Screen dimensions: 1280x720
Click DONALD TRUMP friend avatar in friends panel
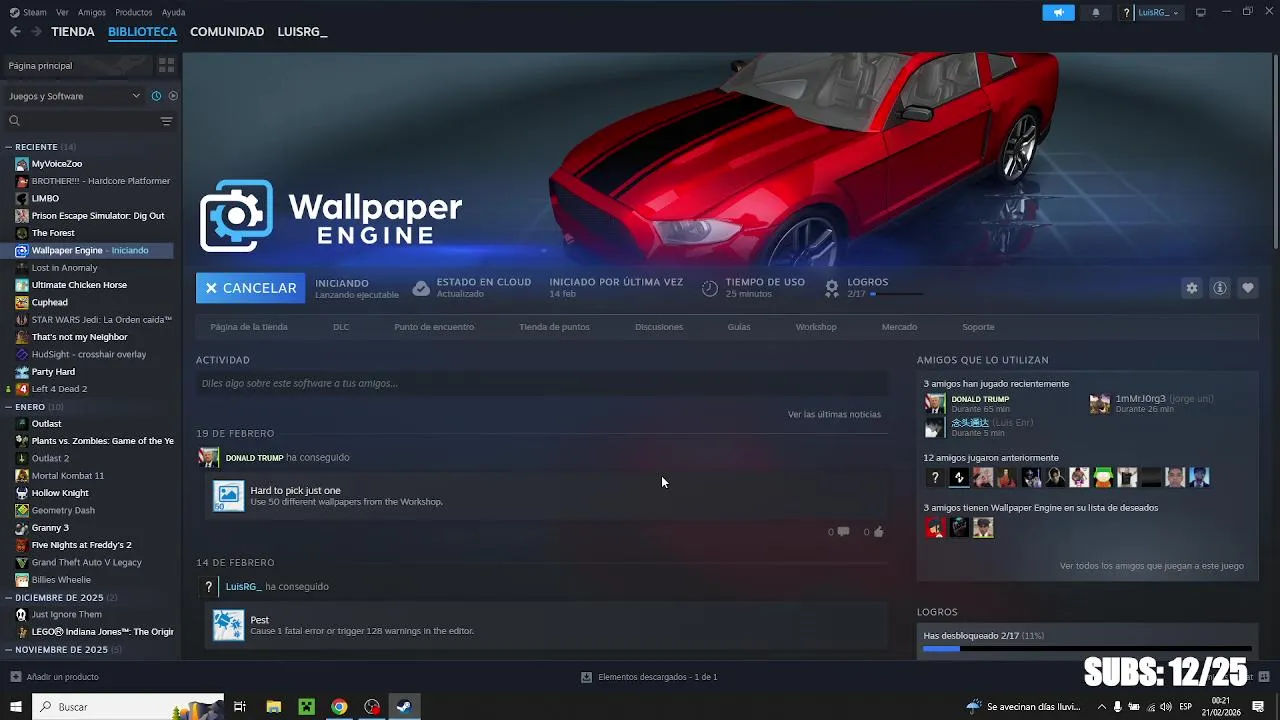934,403
